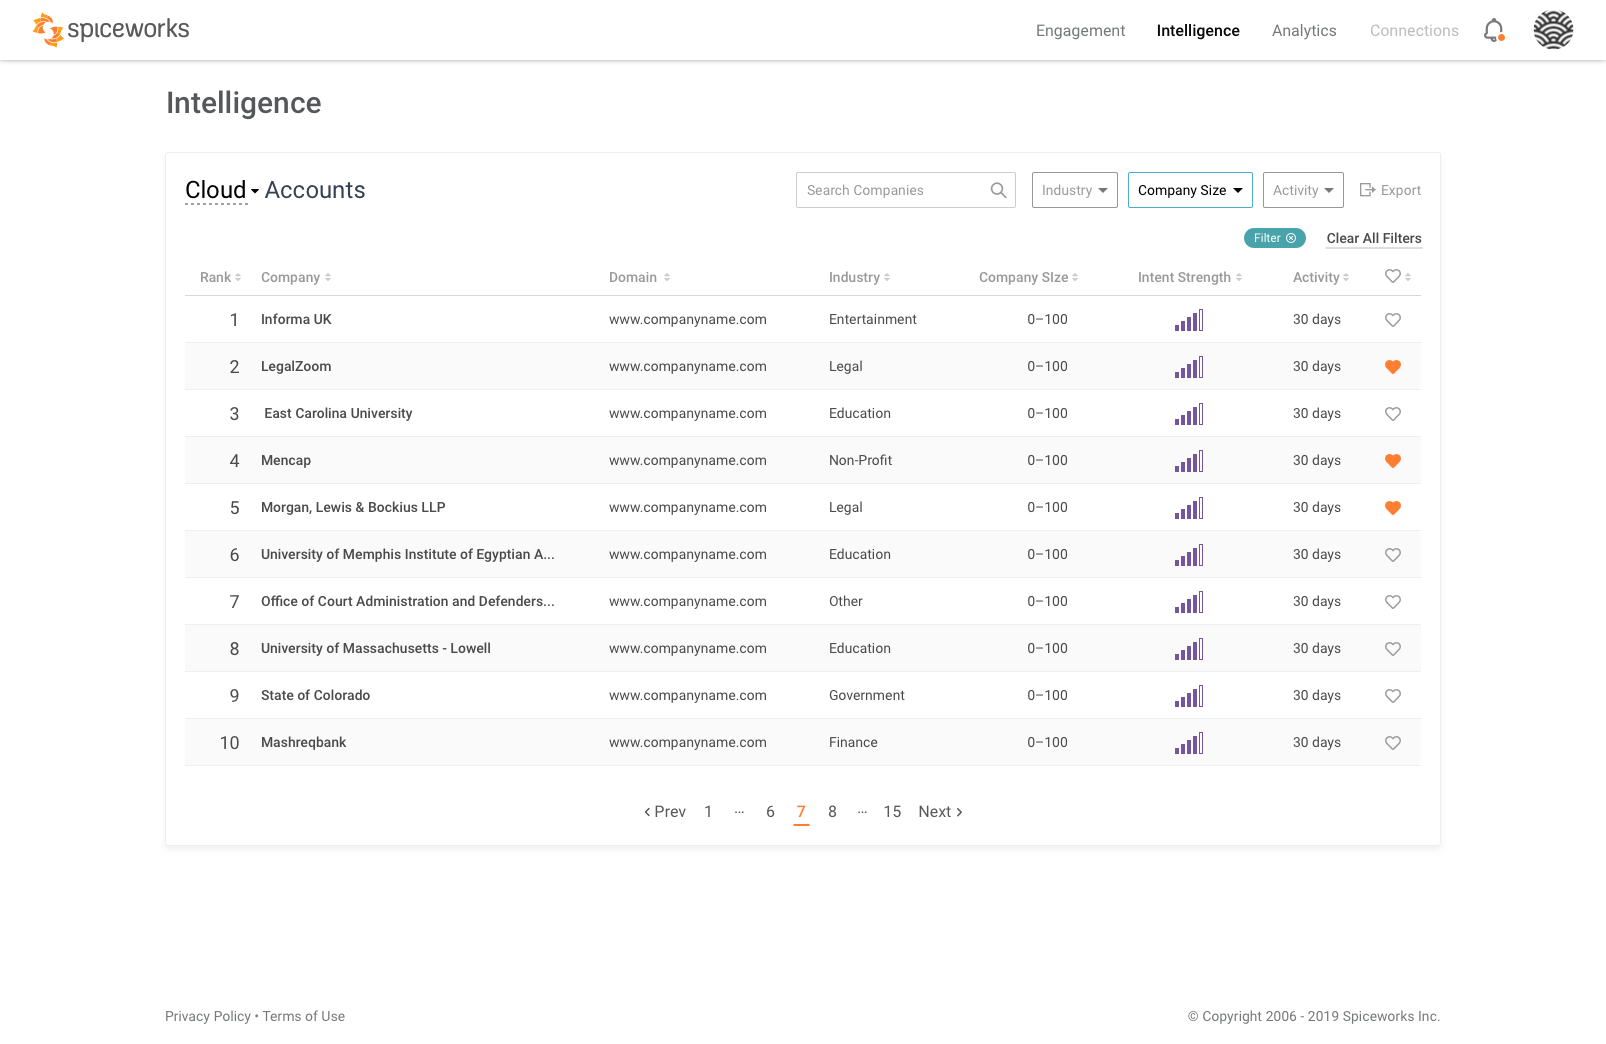Open the notifications bell
This screenshot has width=1606, height=1044.
[x=1494, y=31]
